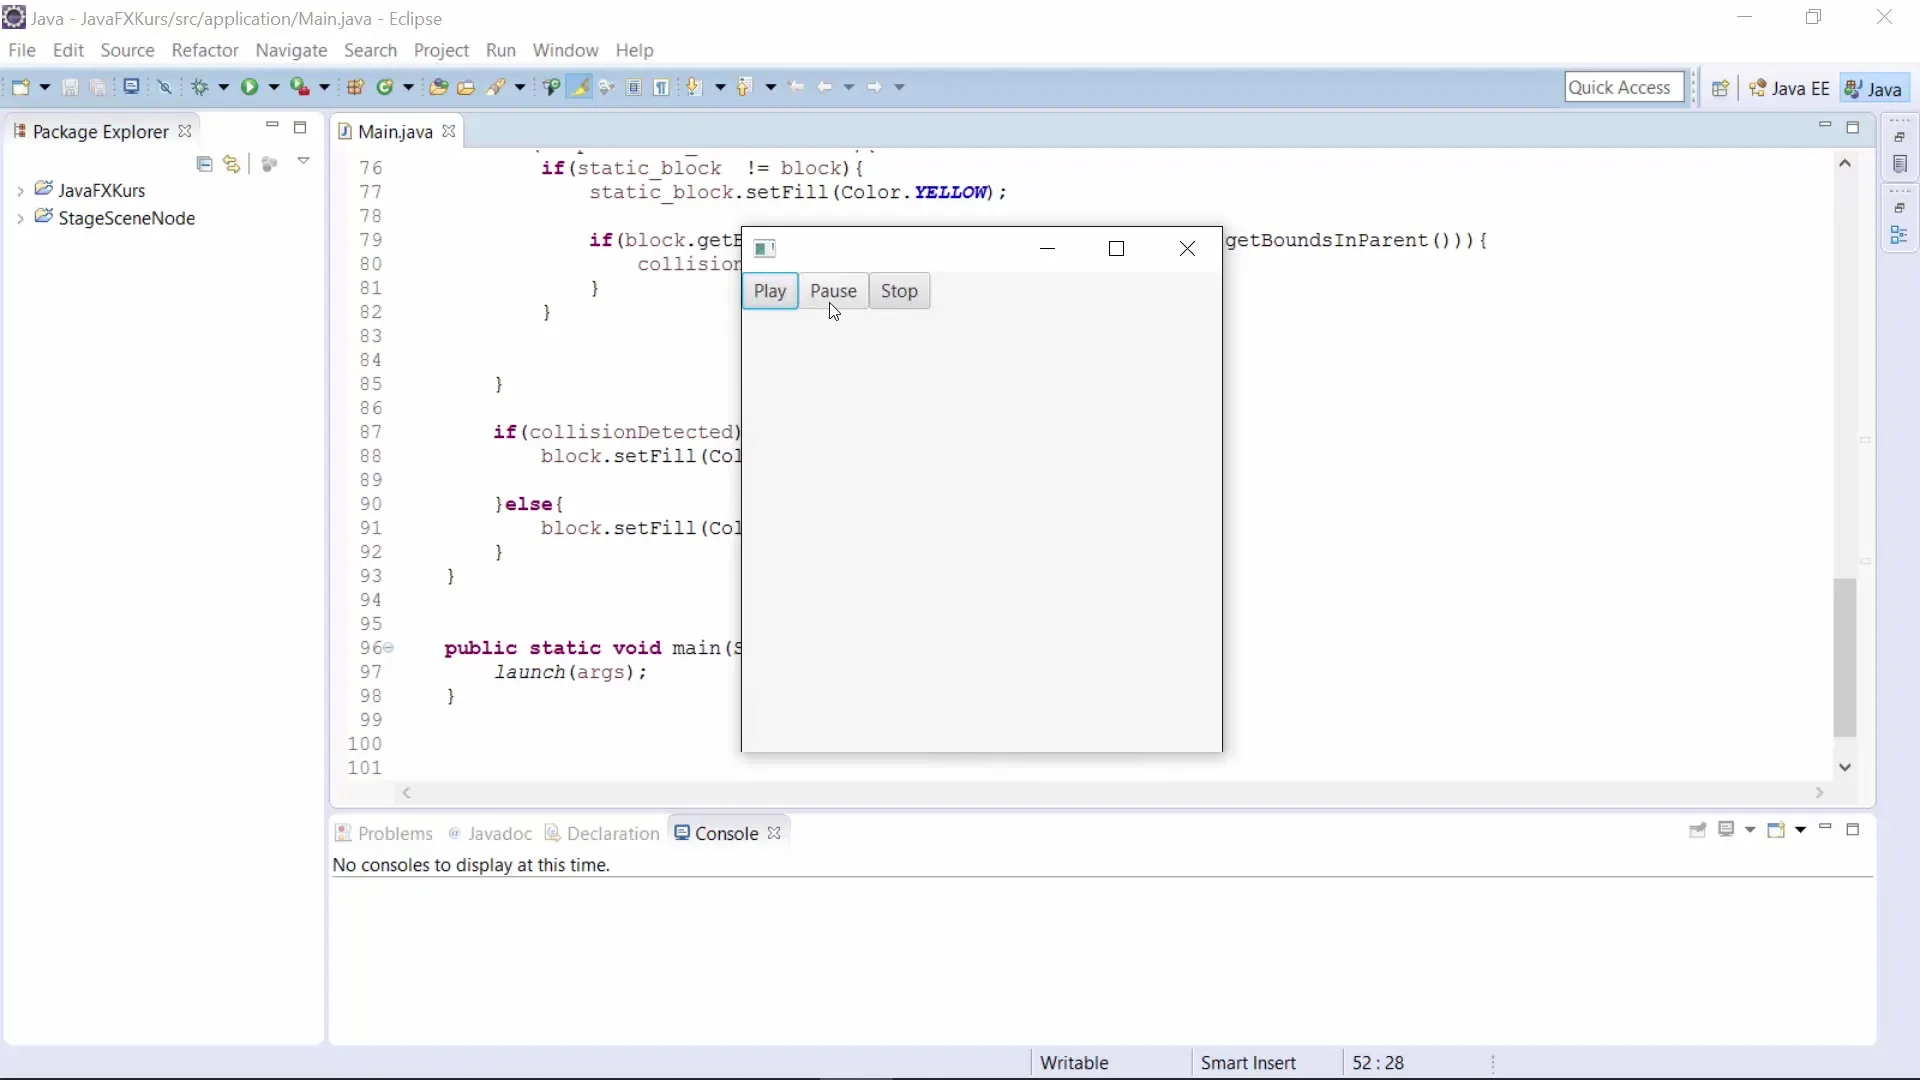Click the Skip All Breakpoints icon
Screen dimensions: 1920x1080
[165, 87]
